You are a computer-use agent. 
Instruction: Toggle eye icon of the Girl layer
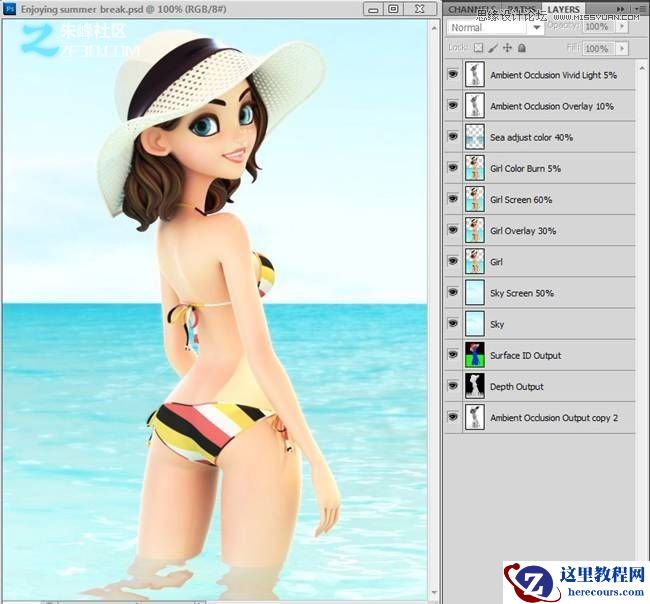click(453, 261)
